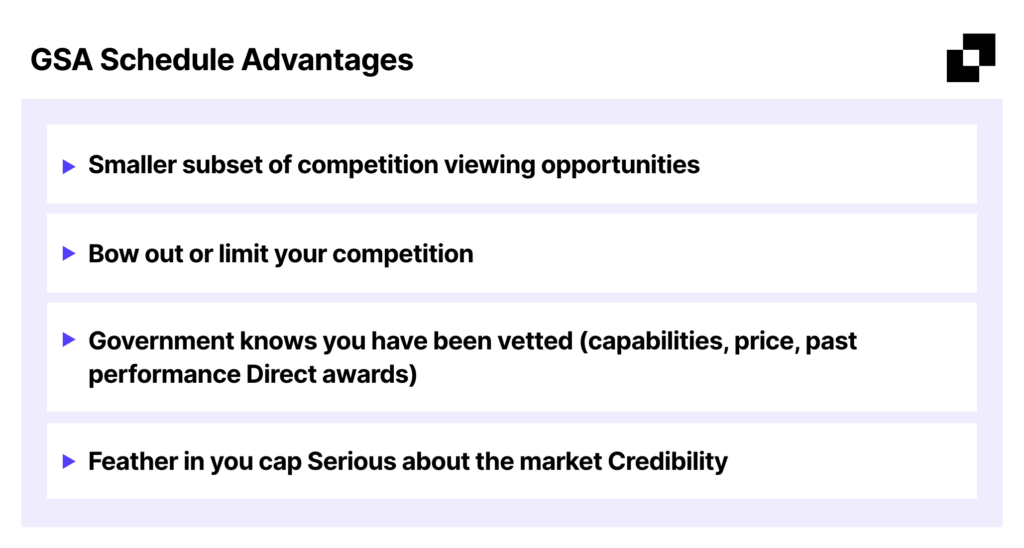Click the word GSA in the heading

[61, 59]
